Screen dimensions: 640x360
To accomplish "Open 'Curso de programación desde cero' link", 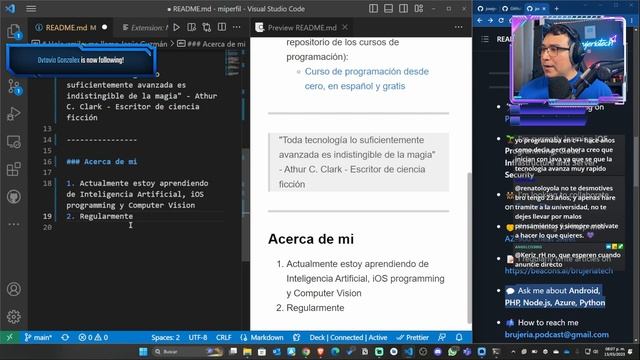I will [367, 78].
